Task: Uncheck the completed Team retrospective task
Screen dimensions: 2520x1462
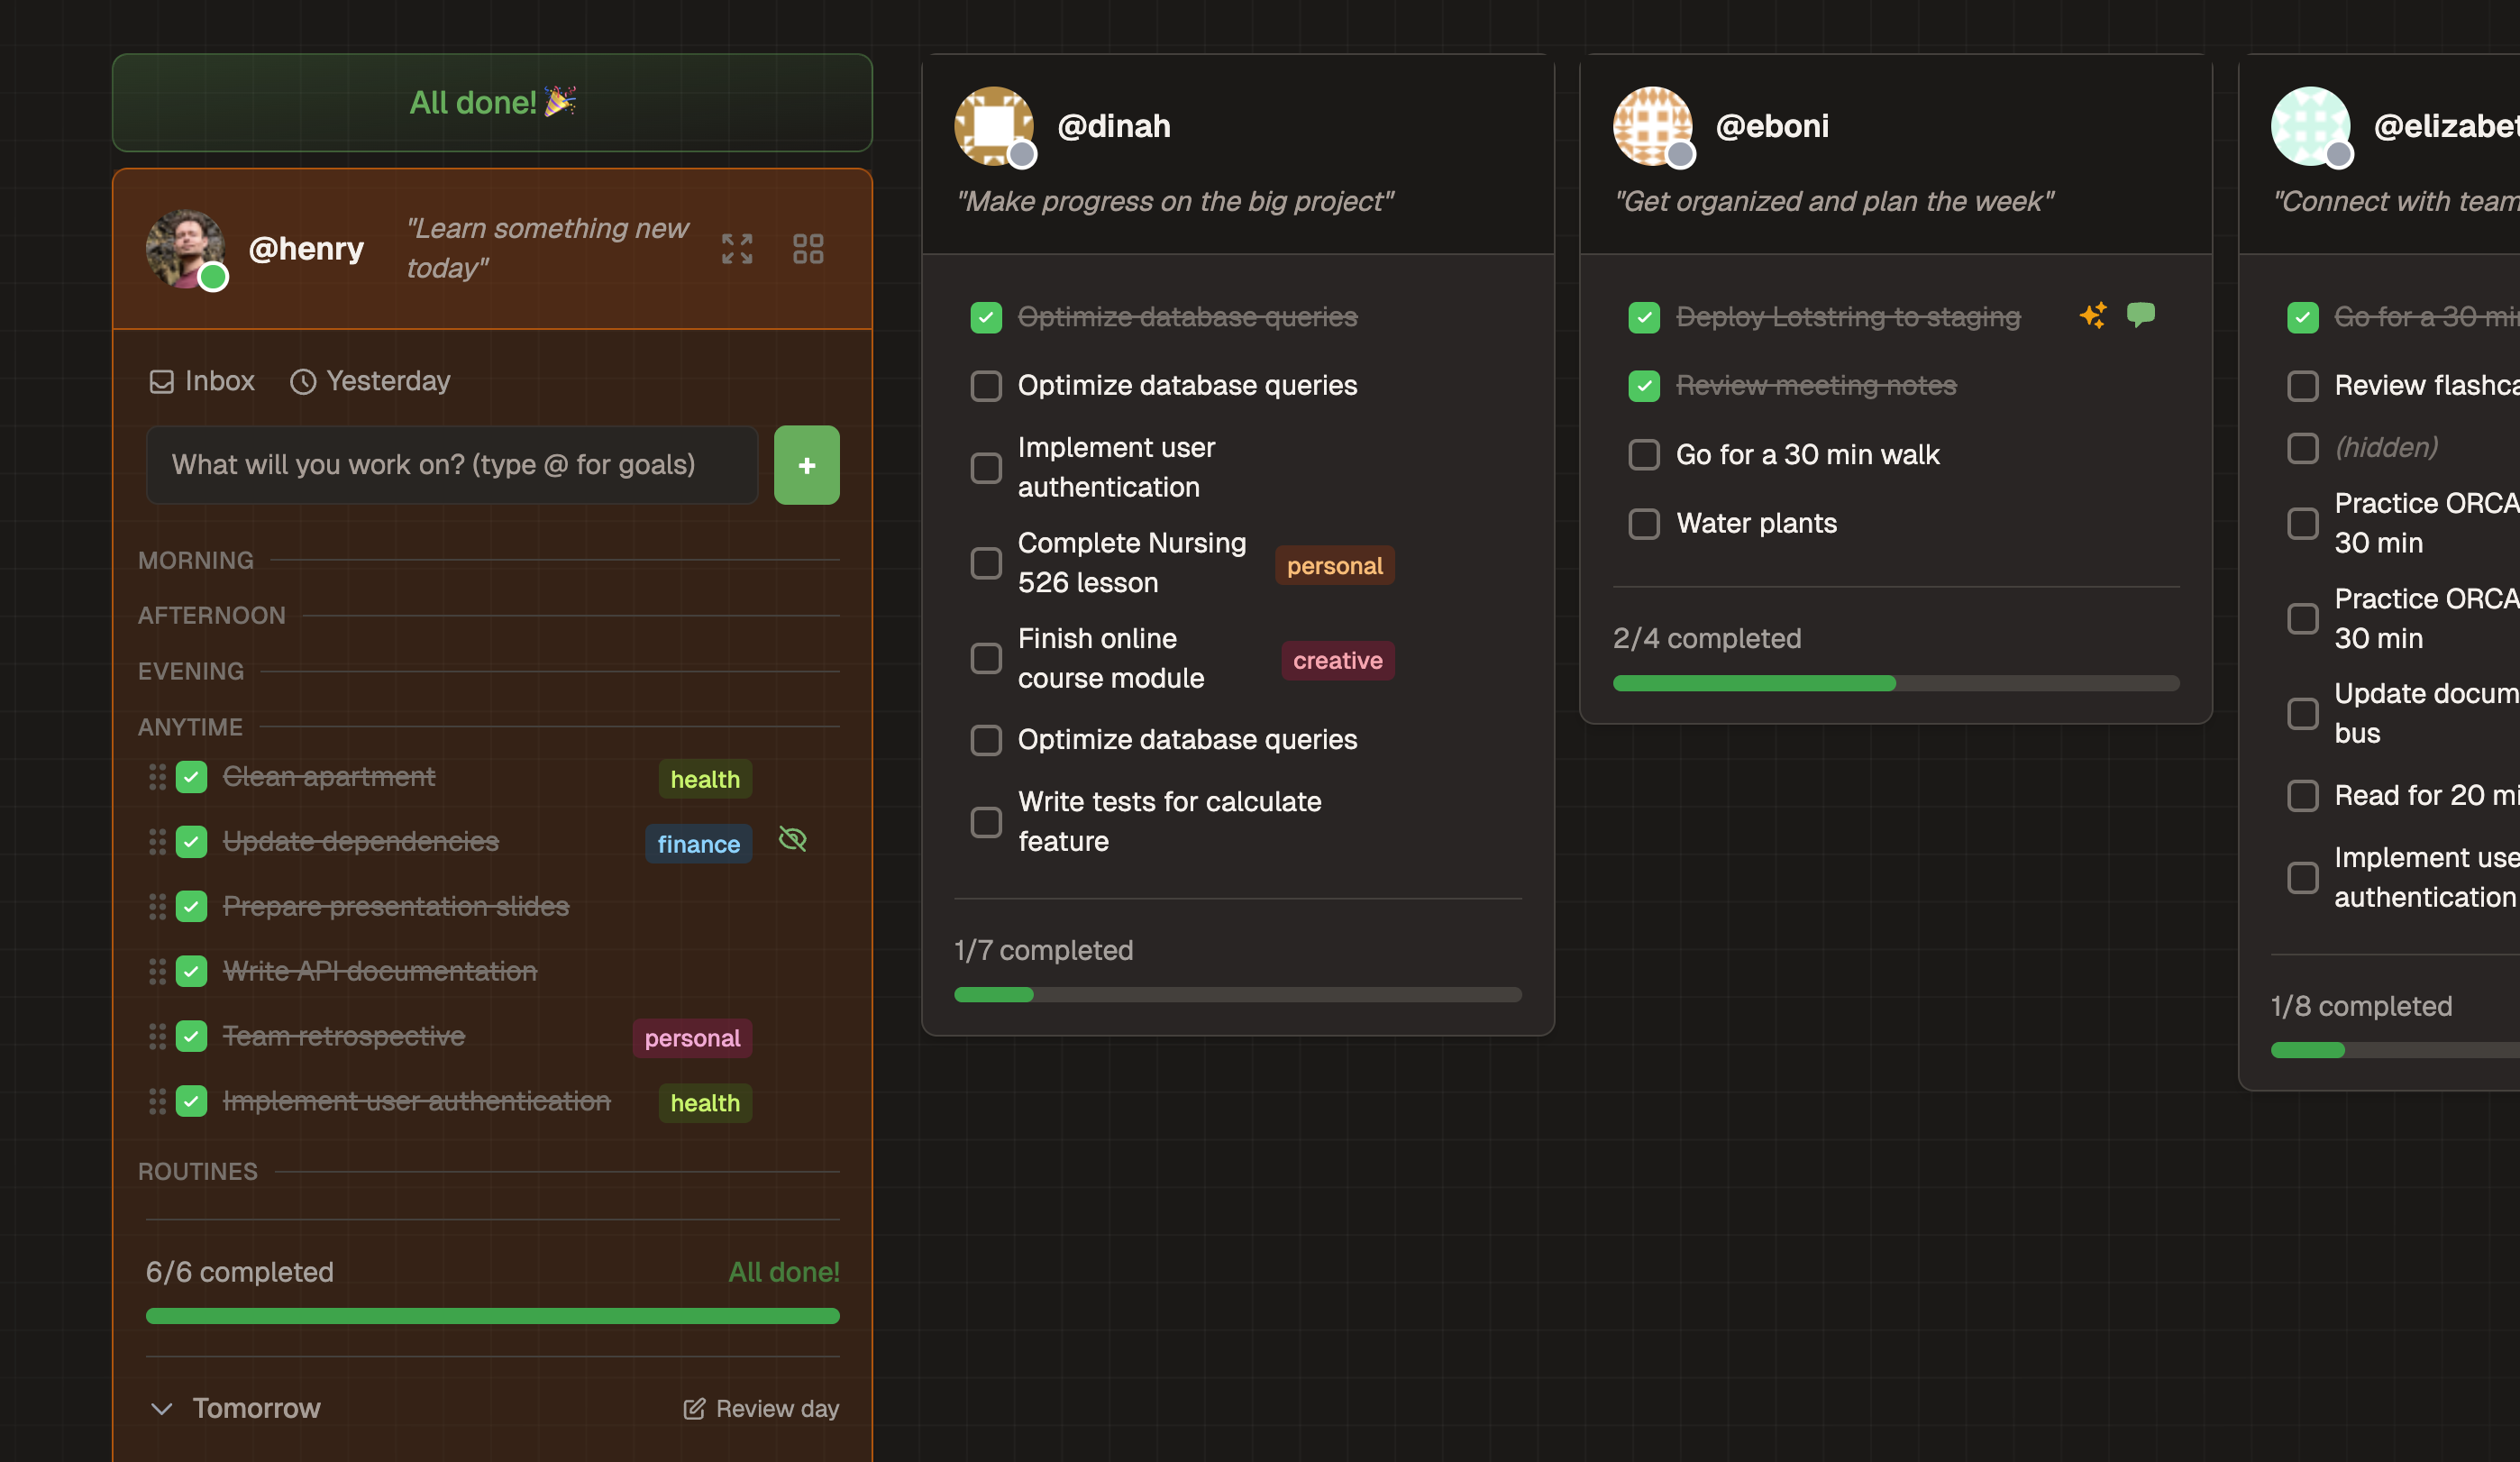Action: (191, 1036)
